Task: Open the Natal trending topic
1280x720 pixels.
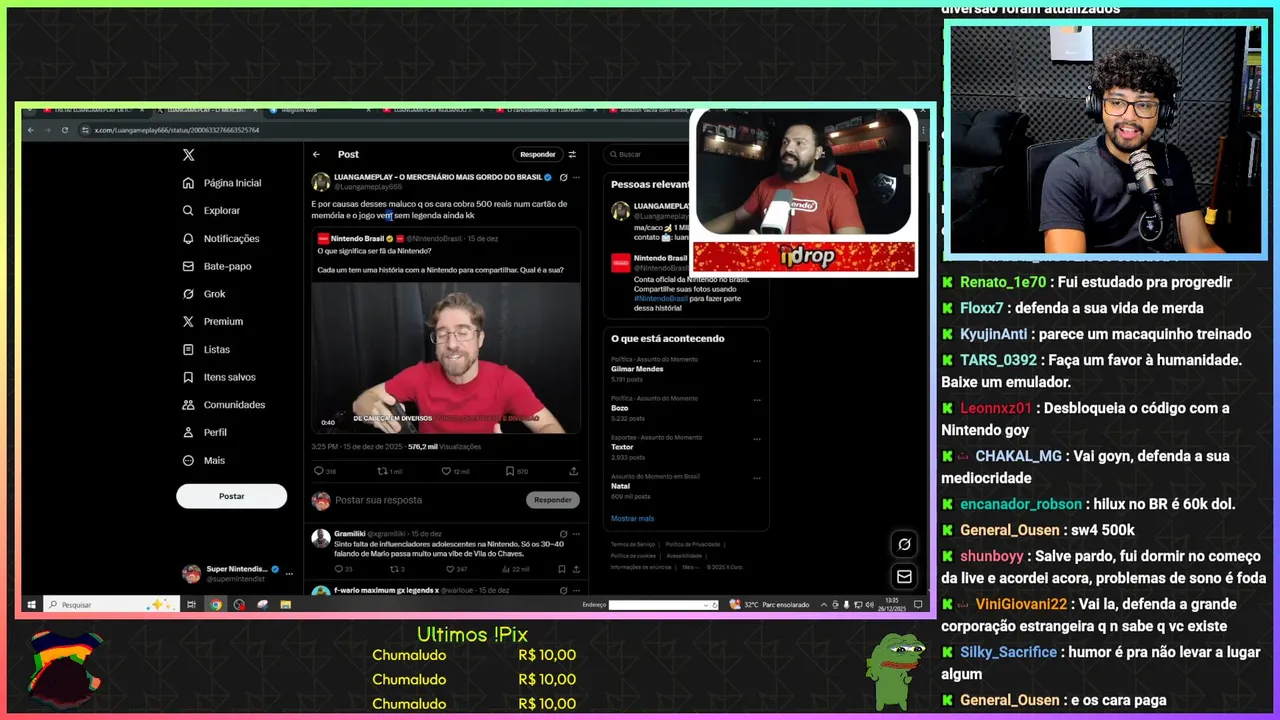Action: click(x=621, y=486)
